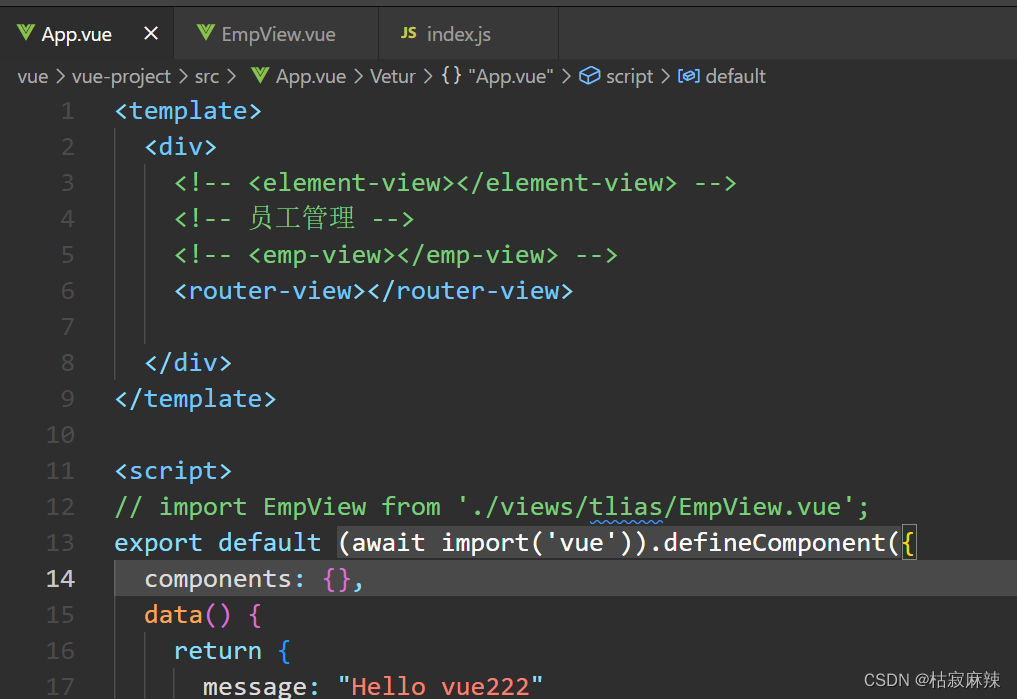Expand the default breadcrumb item
The height and width of the screenshot is (699, 1017).
tap(739, 76)
